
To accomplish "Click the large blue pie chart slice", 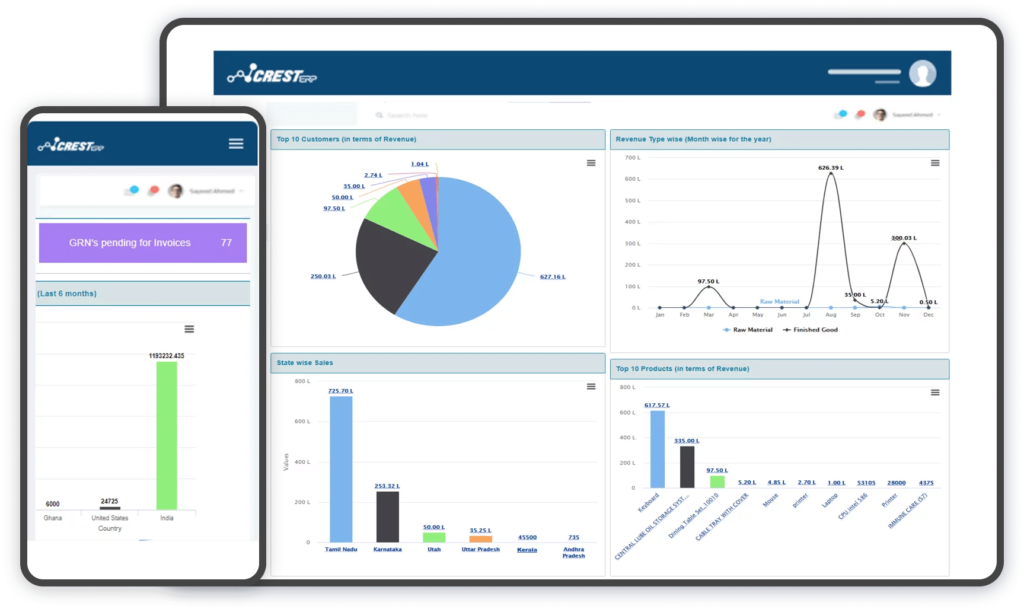I will coord(470,260).
